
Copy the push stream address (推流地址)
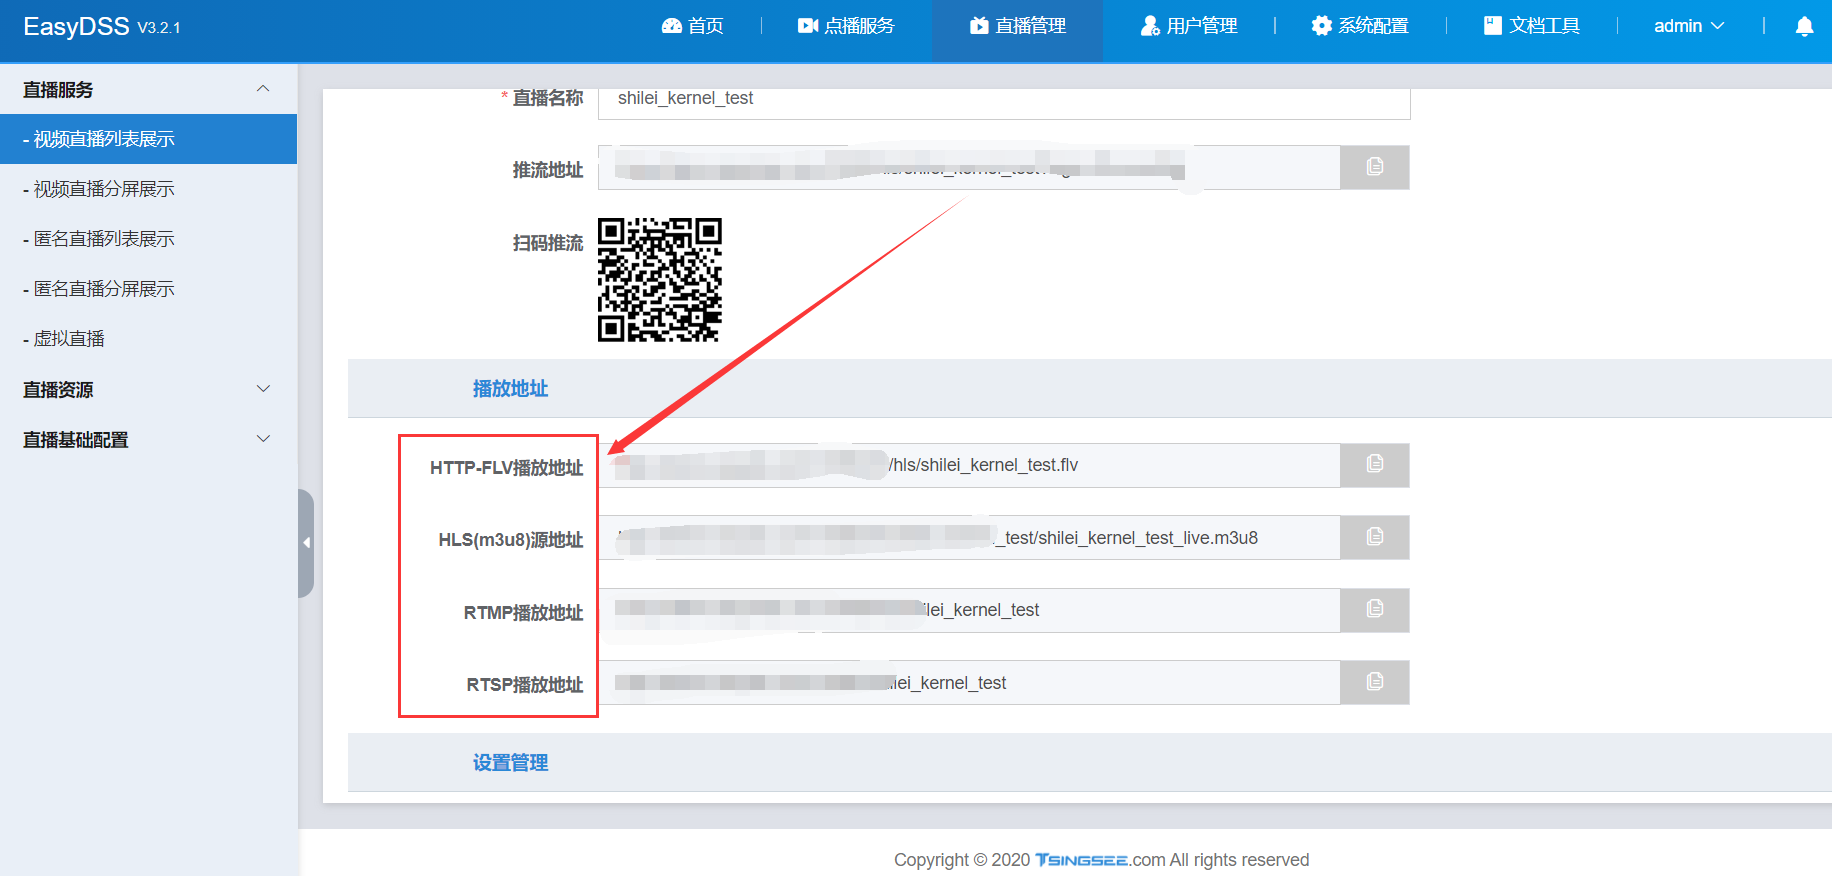click(1375, 167)
